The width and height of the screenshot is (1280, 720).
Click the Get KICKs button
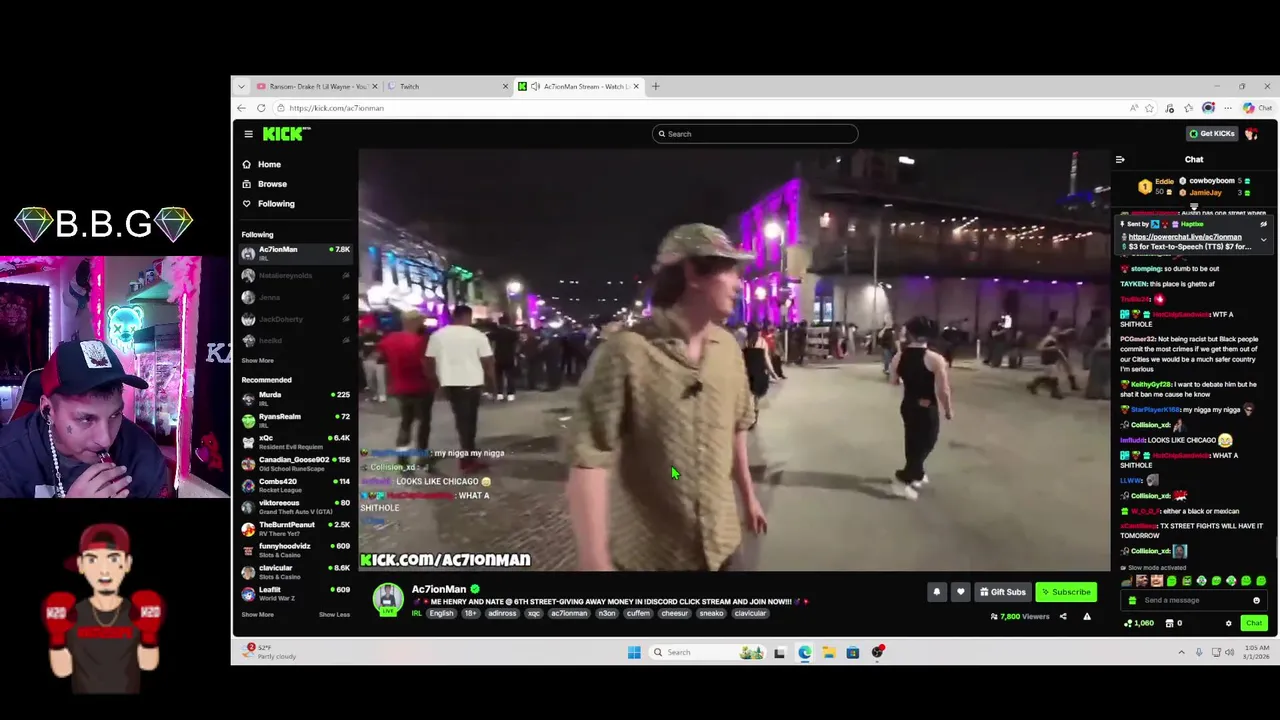pos(1211,134)
